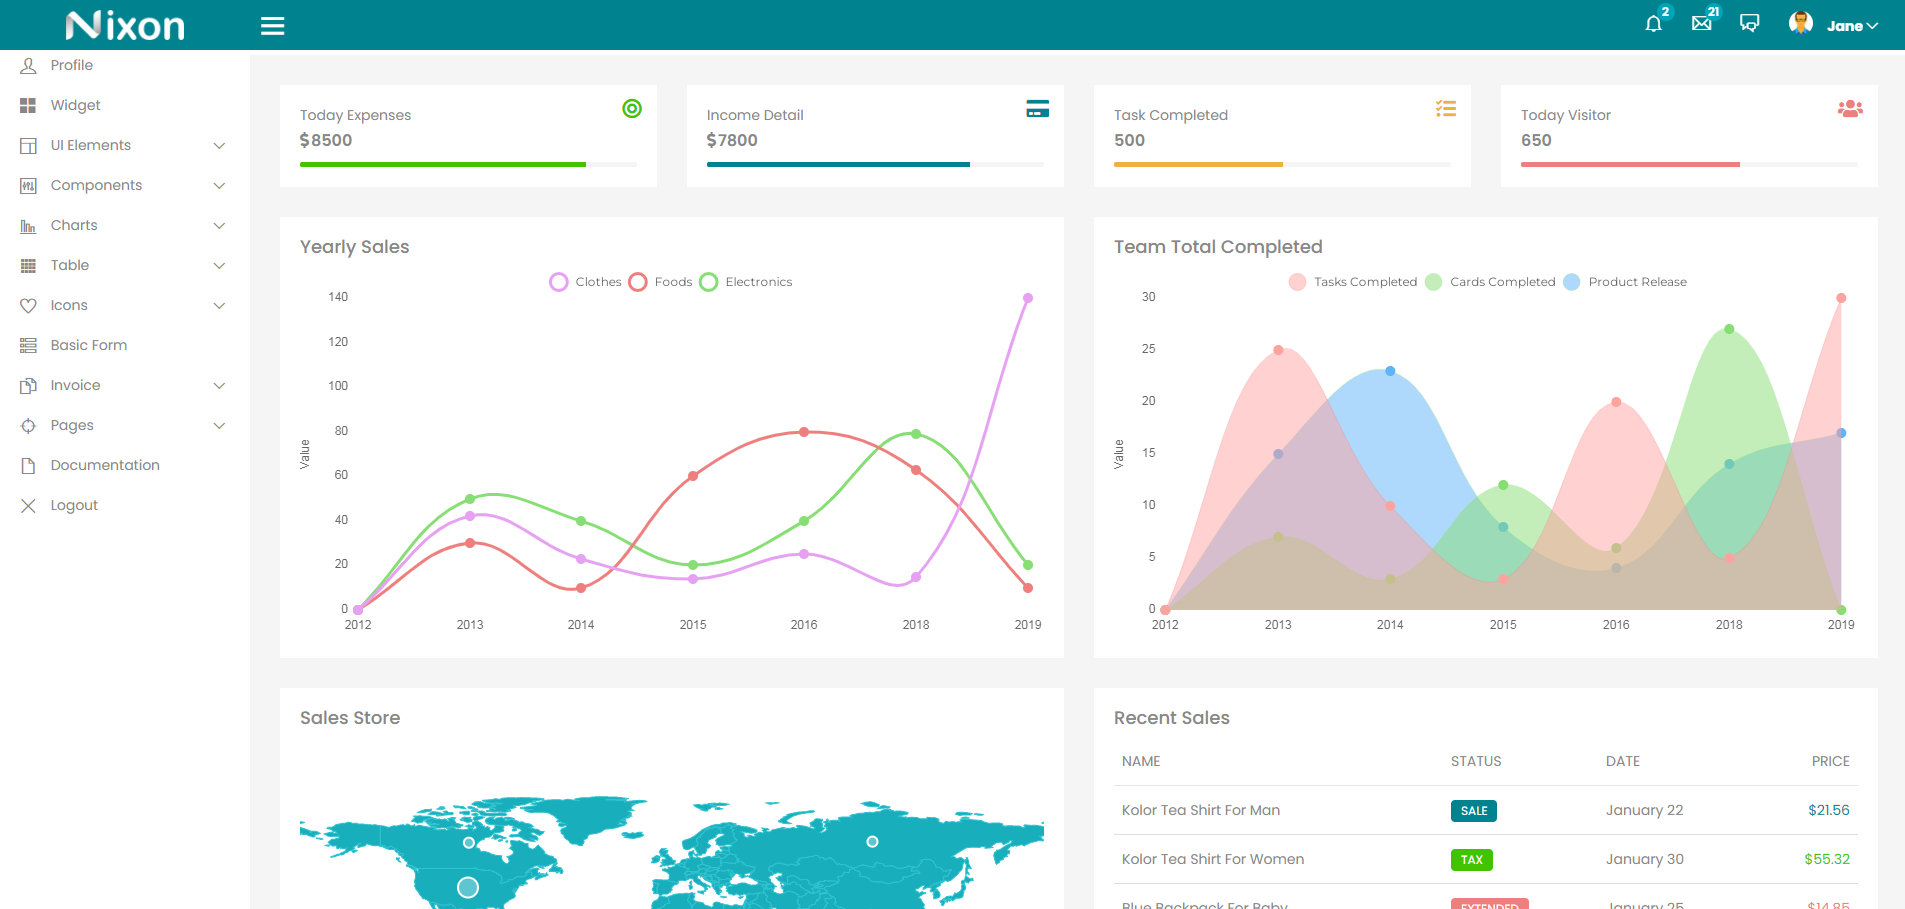Screen dimensions: 1905x909
Task: Open the Documentation link in sidebar
Action: pyautogui.click(x=105, y=465)
